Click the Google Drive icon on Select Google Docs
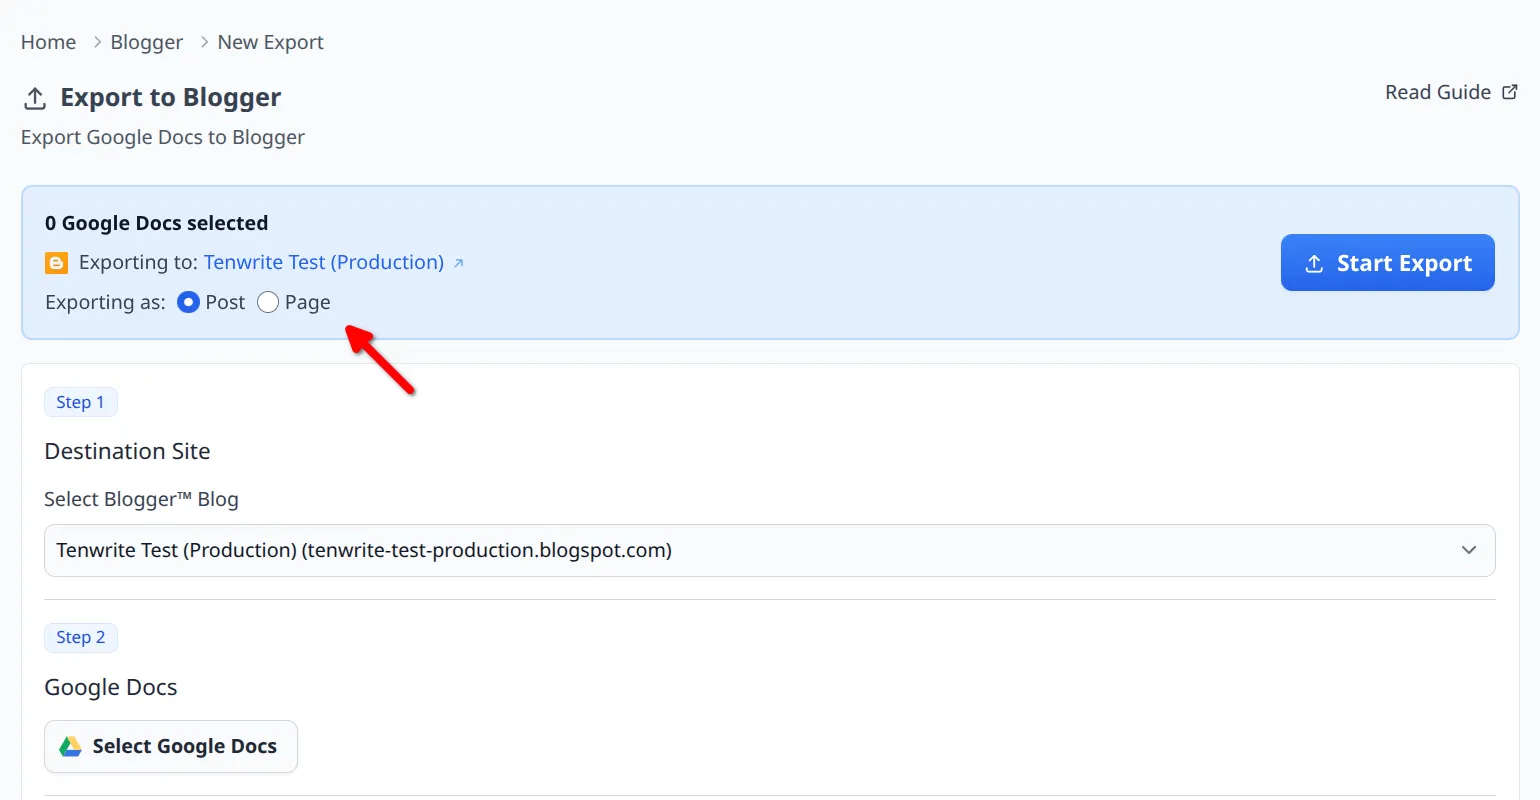The height and width of the screenshot is (800, 1540). click(x=70, y=745)
